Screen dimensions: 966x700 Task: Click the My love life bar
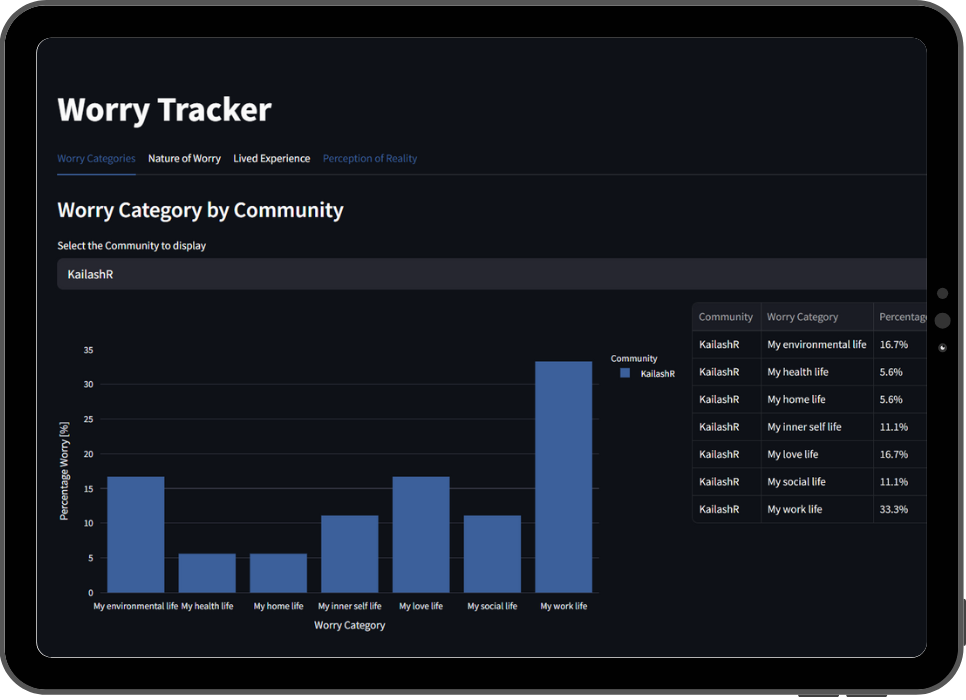[x=420, y=534]
